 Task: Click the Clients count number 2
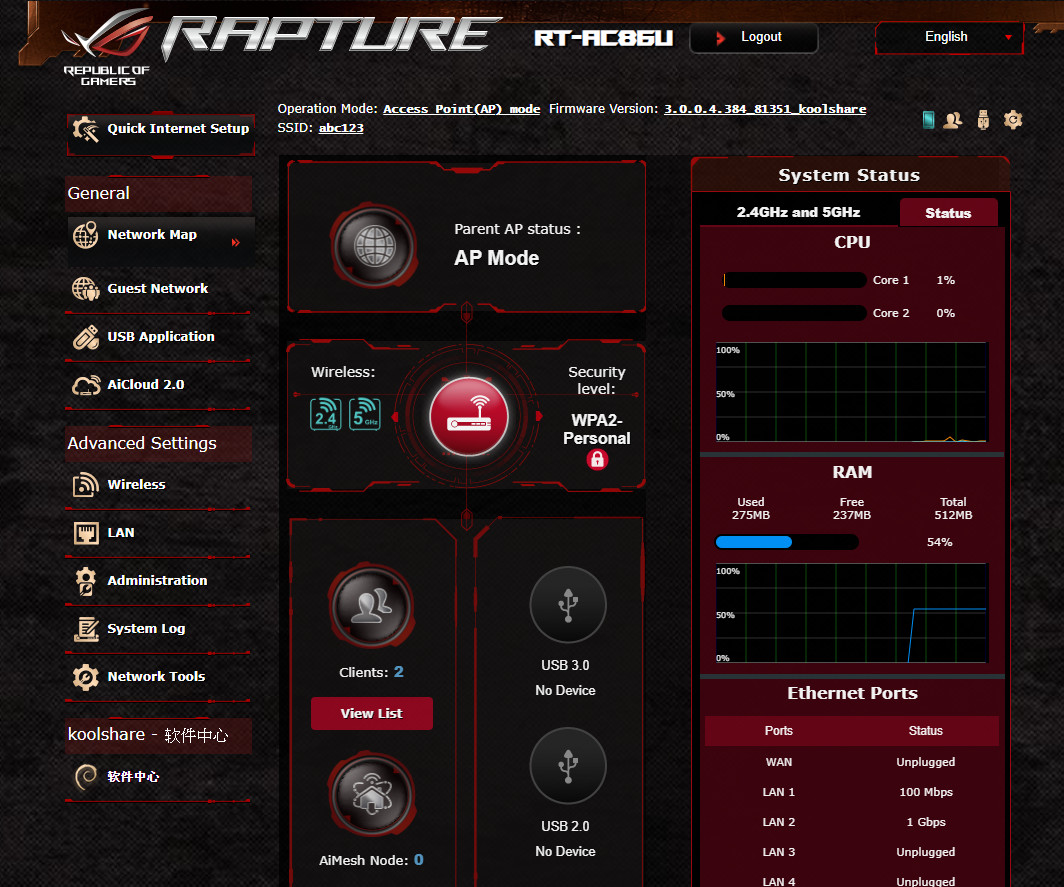tap(399, 672)
